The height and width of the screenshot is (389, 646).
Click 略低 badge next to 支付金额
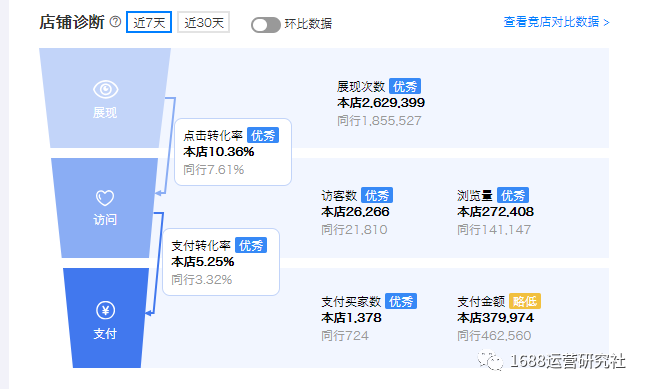tap(525, 302)
